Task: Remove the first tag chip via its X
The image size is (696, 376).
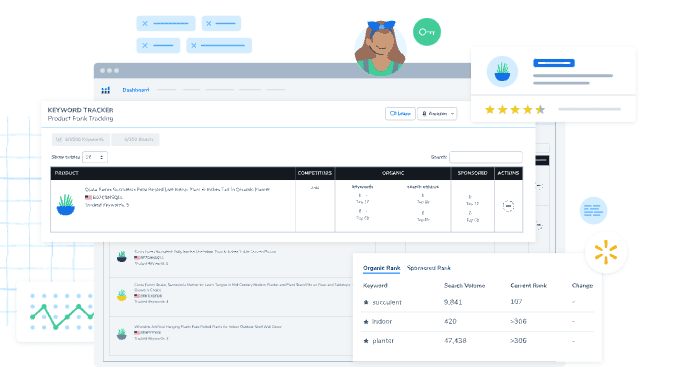Action: (145, 24)
